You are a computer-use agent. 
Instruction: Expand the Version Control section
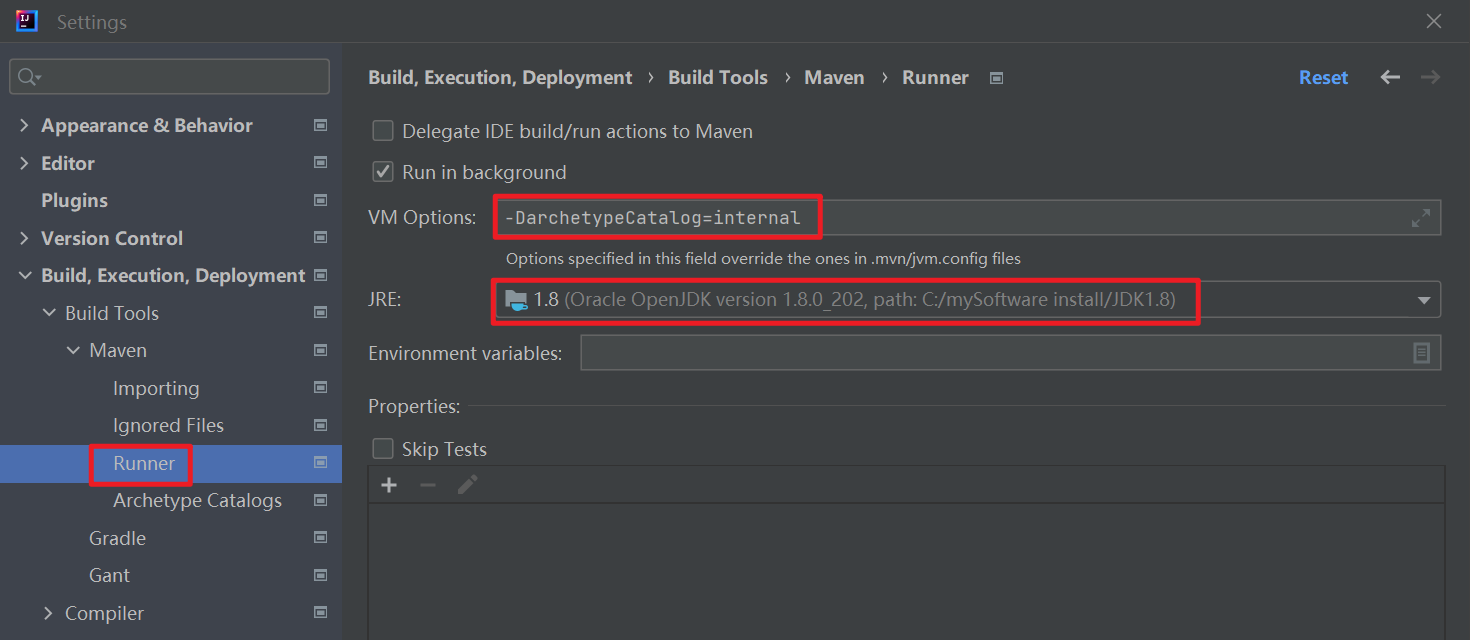coord(24,238)
